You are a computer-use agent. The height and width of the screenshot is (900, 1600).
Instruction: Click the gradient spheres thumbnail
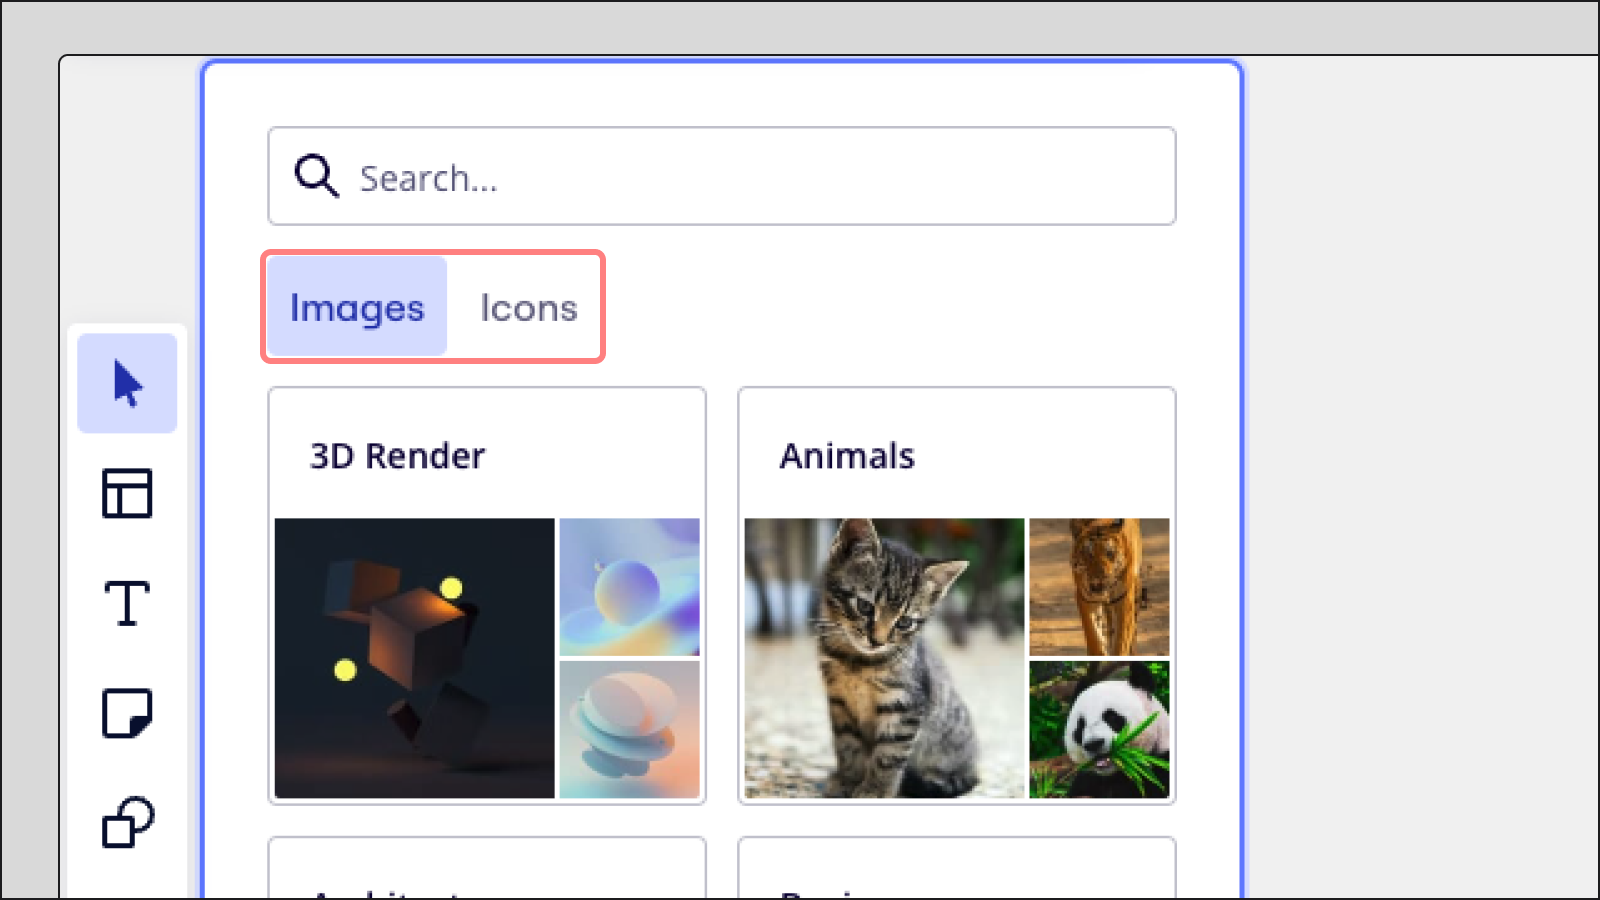click(x=630, y=586)
